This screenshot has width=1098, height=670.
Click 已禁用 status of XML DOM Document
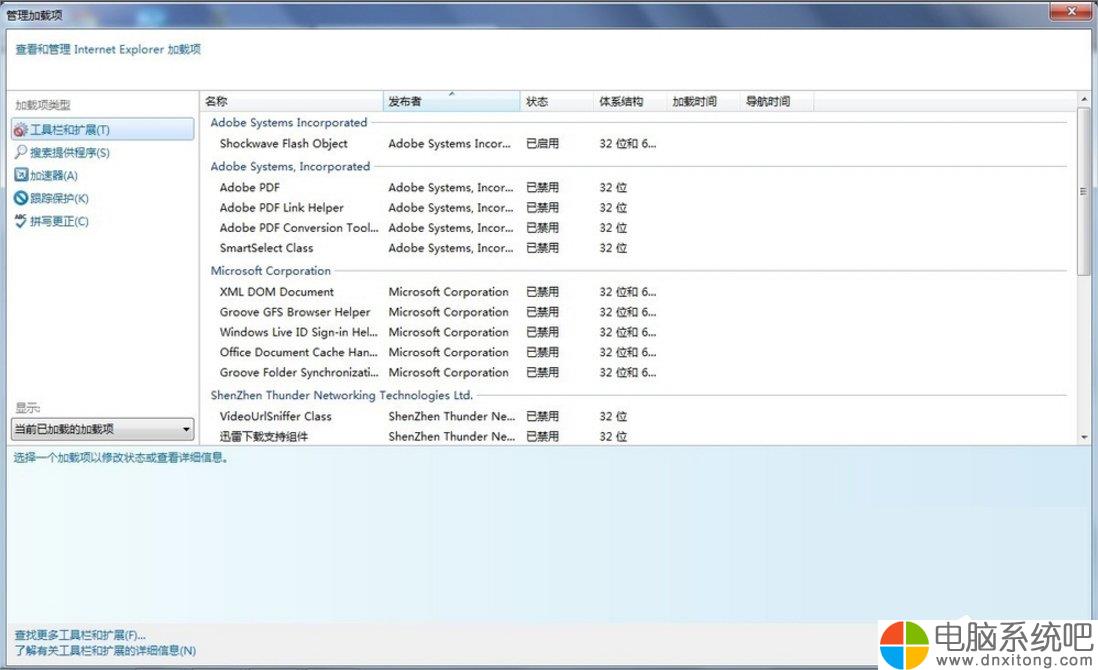coord(543,292)
